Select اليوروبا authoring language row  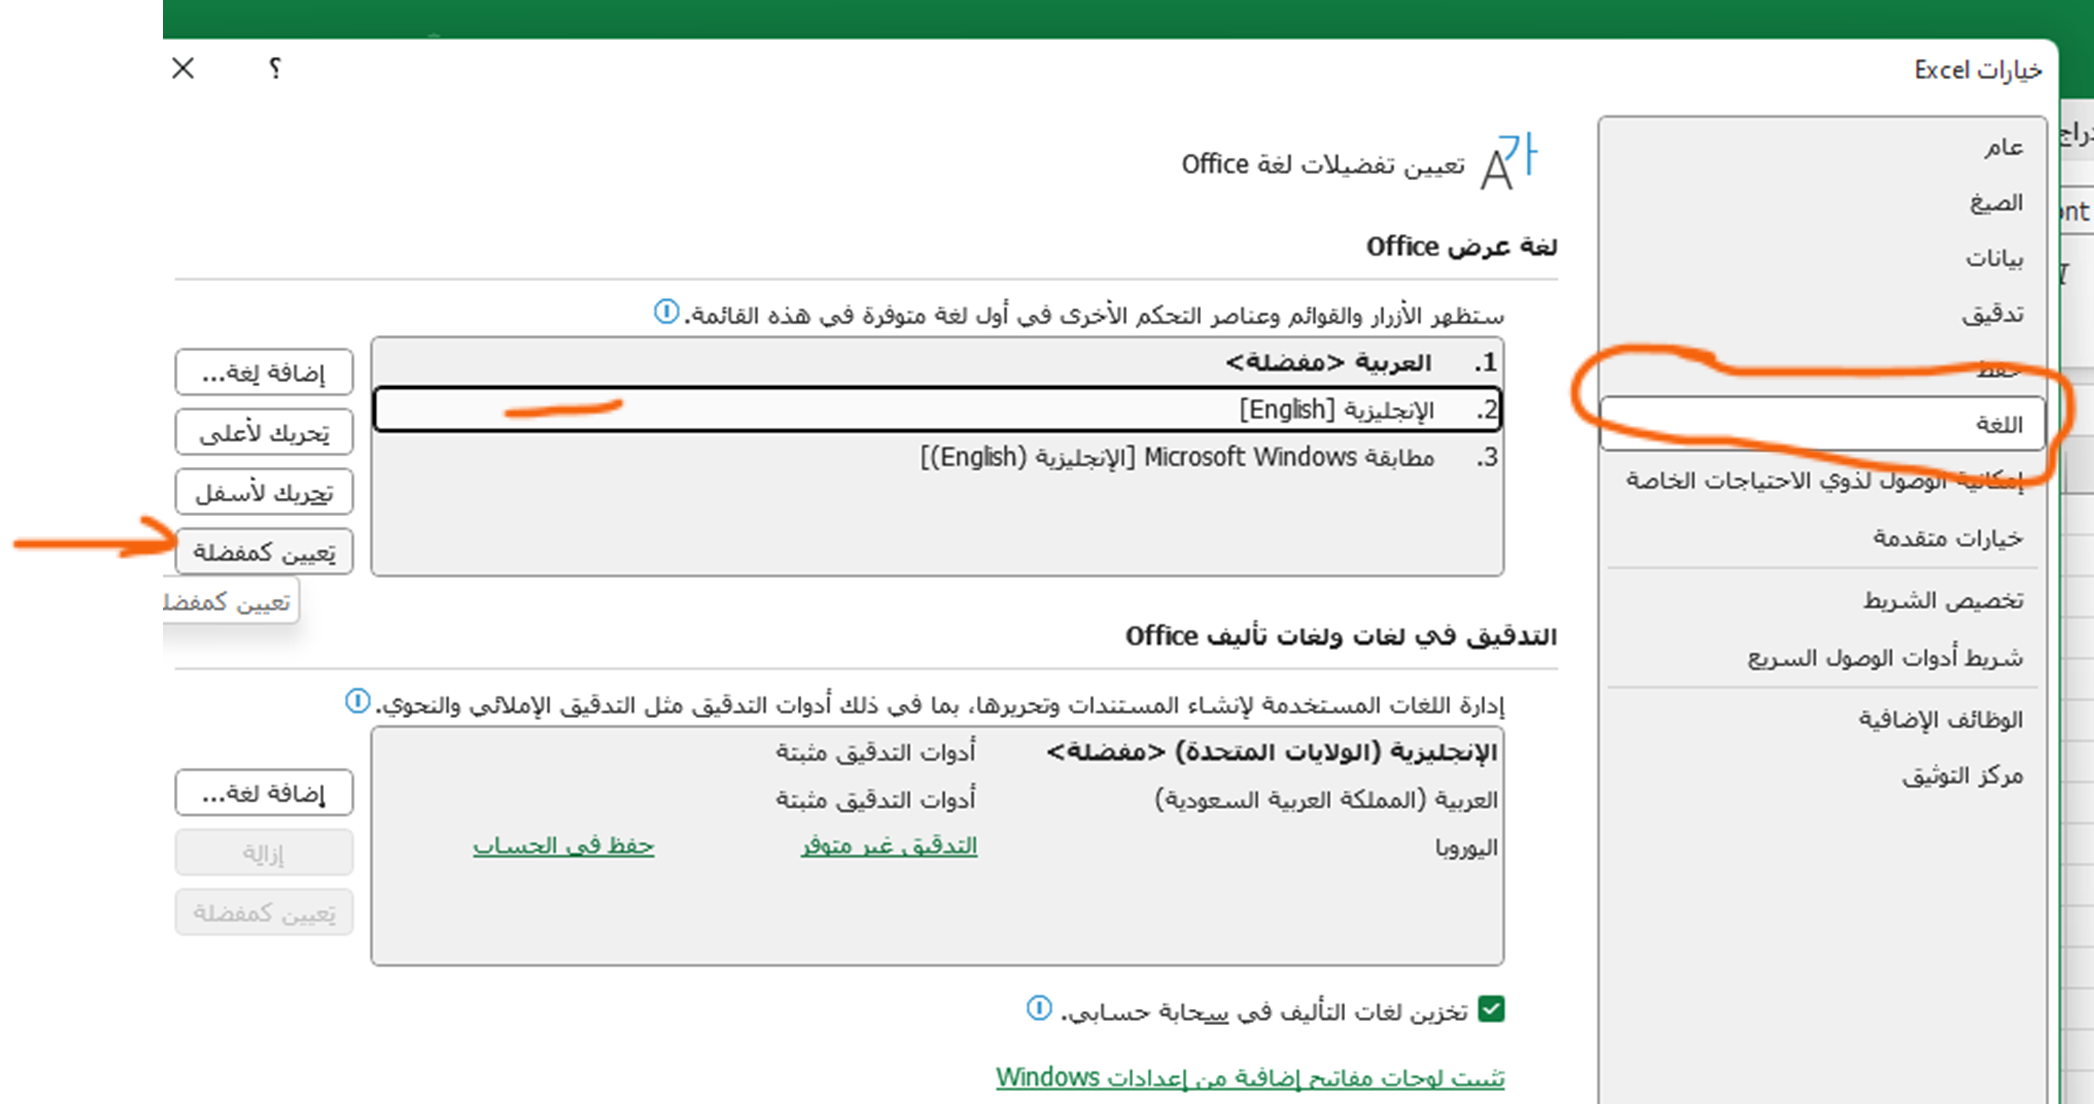click(x=937, y=847)
